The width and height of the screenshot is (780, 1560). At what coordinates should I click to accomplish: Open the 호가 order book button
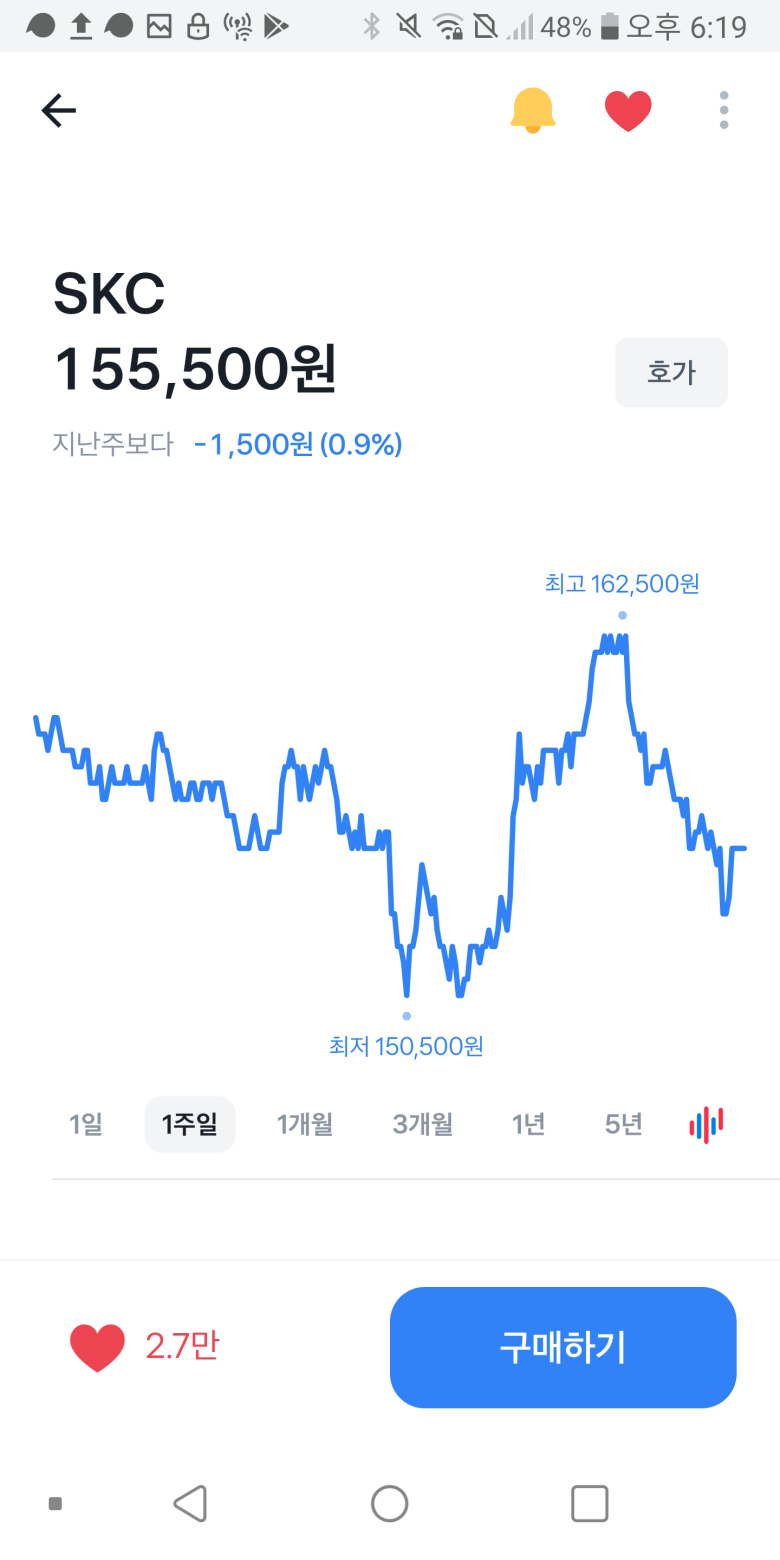pos(671,373)
